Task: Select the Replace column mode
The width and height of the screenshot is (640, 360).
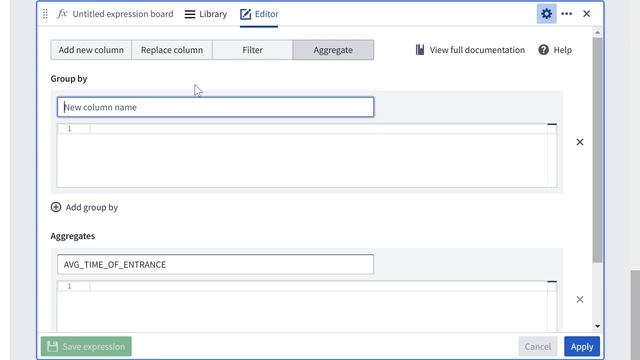Action: point(172,50)
